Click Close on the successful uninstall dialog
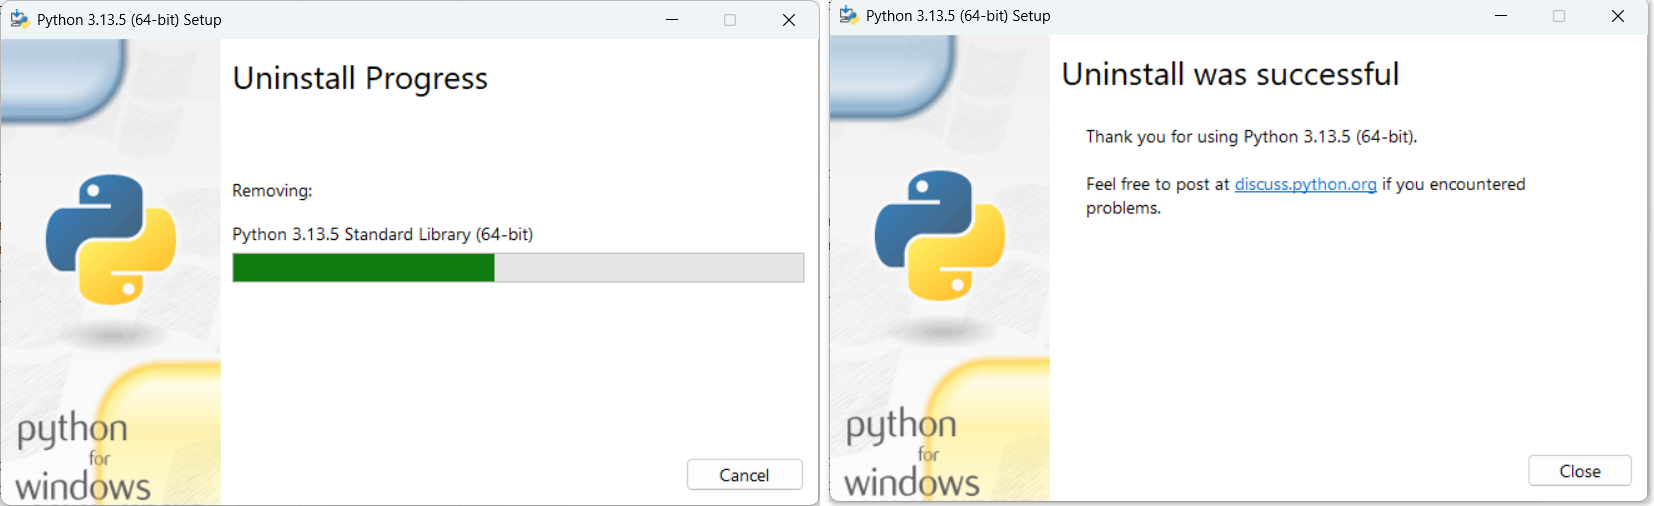 click(1580, 471)
